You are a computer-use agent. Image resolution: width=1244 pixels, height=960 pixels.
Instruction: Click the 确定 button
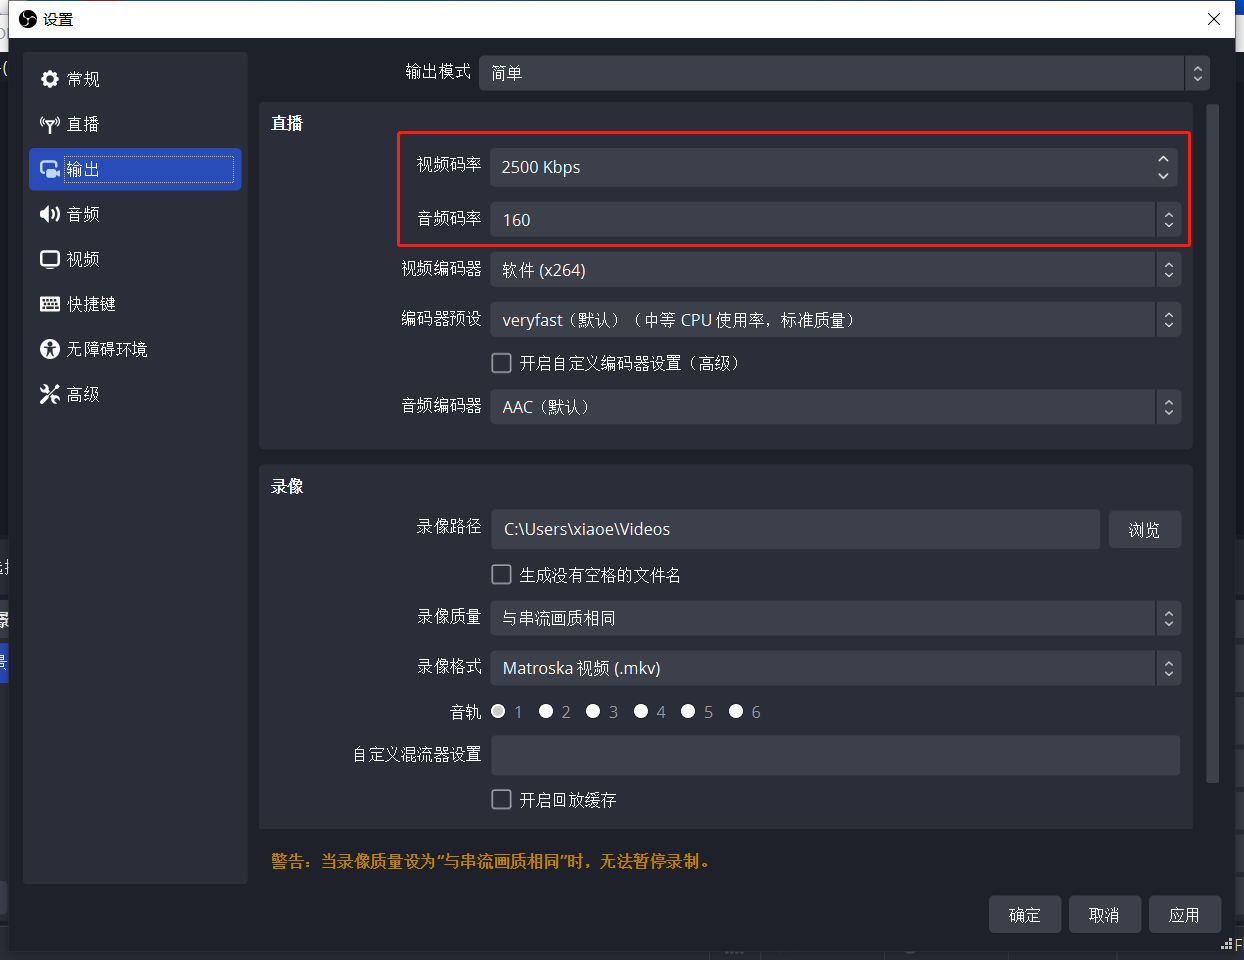1024,915
